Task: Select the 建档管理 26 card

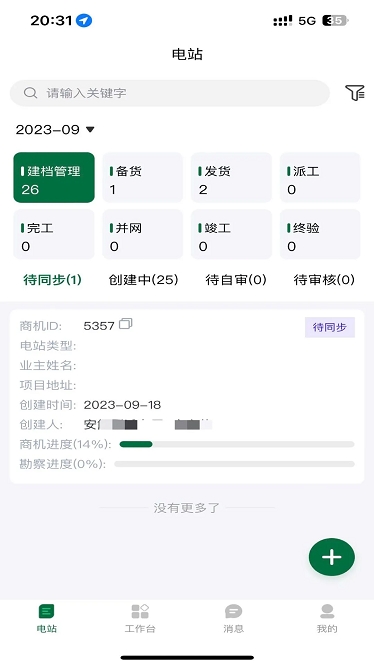Action: [x=54, y=178]
